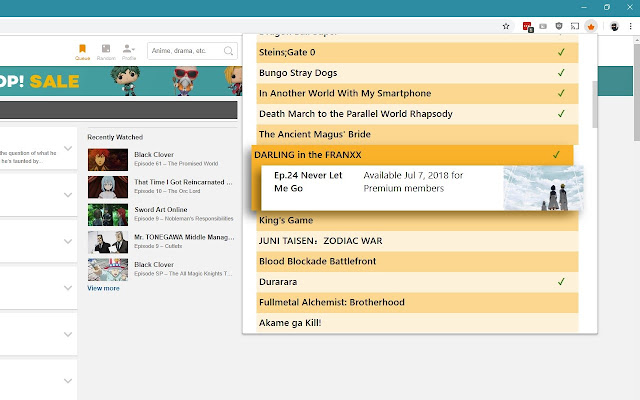Select In Another World With My Smartphone title
Screen dimensions: 640x400
click(345, 93)
